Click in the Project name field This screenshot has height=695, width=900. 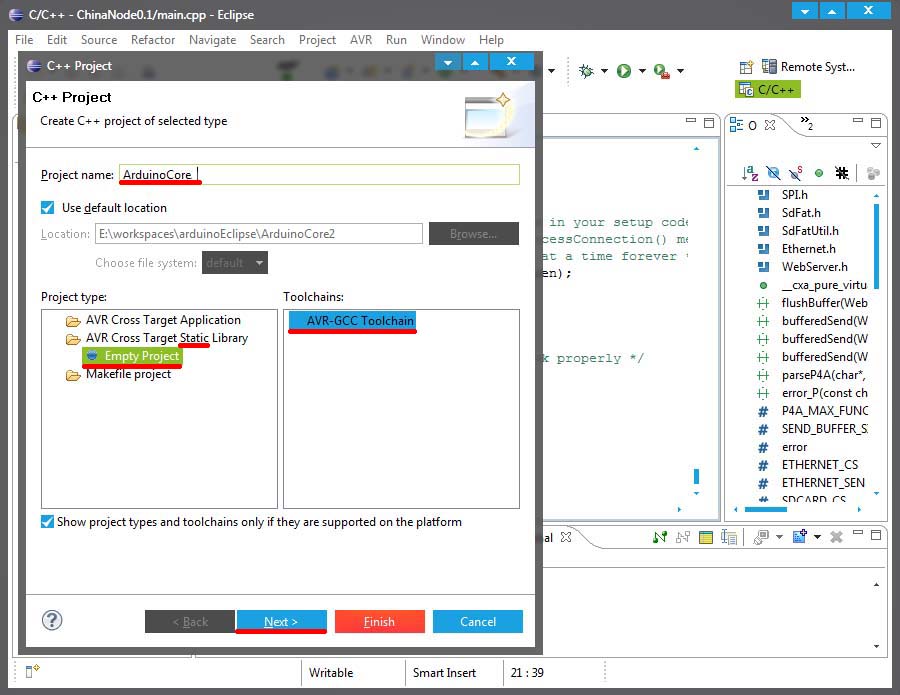pyautogui.click(x=319, y=174)
